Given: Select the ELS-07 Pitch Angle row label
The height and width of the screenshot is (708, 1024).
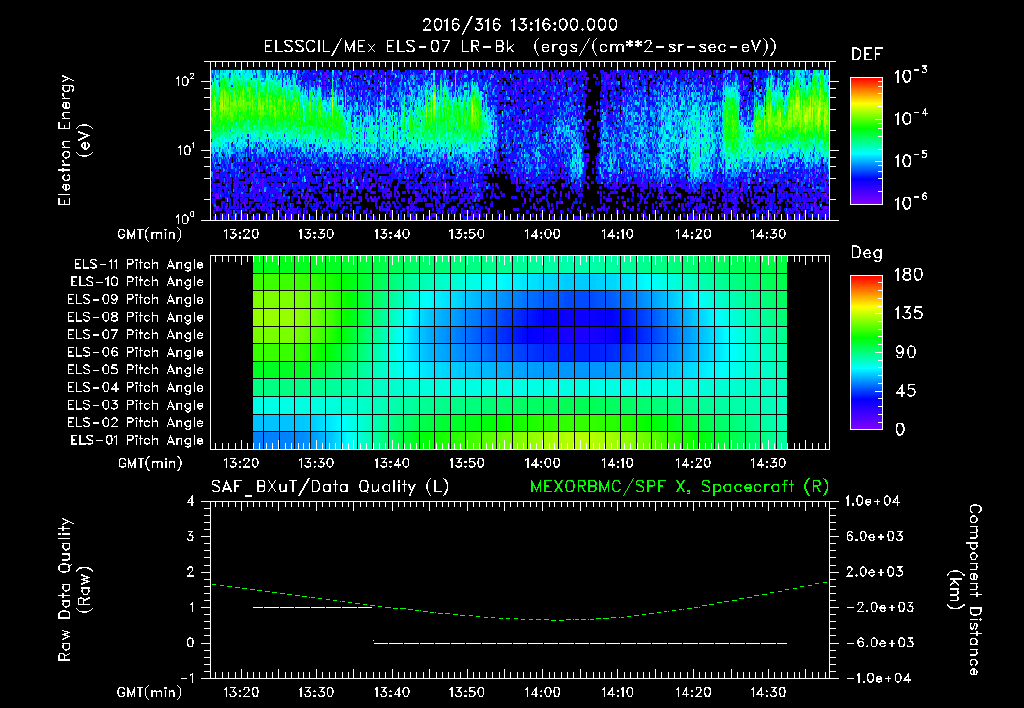Looking at the screenshot, I should [x=135, y=334].
